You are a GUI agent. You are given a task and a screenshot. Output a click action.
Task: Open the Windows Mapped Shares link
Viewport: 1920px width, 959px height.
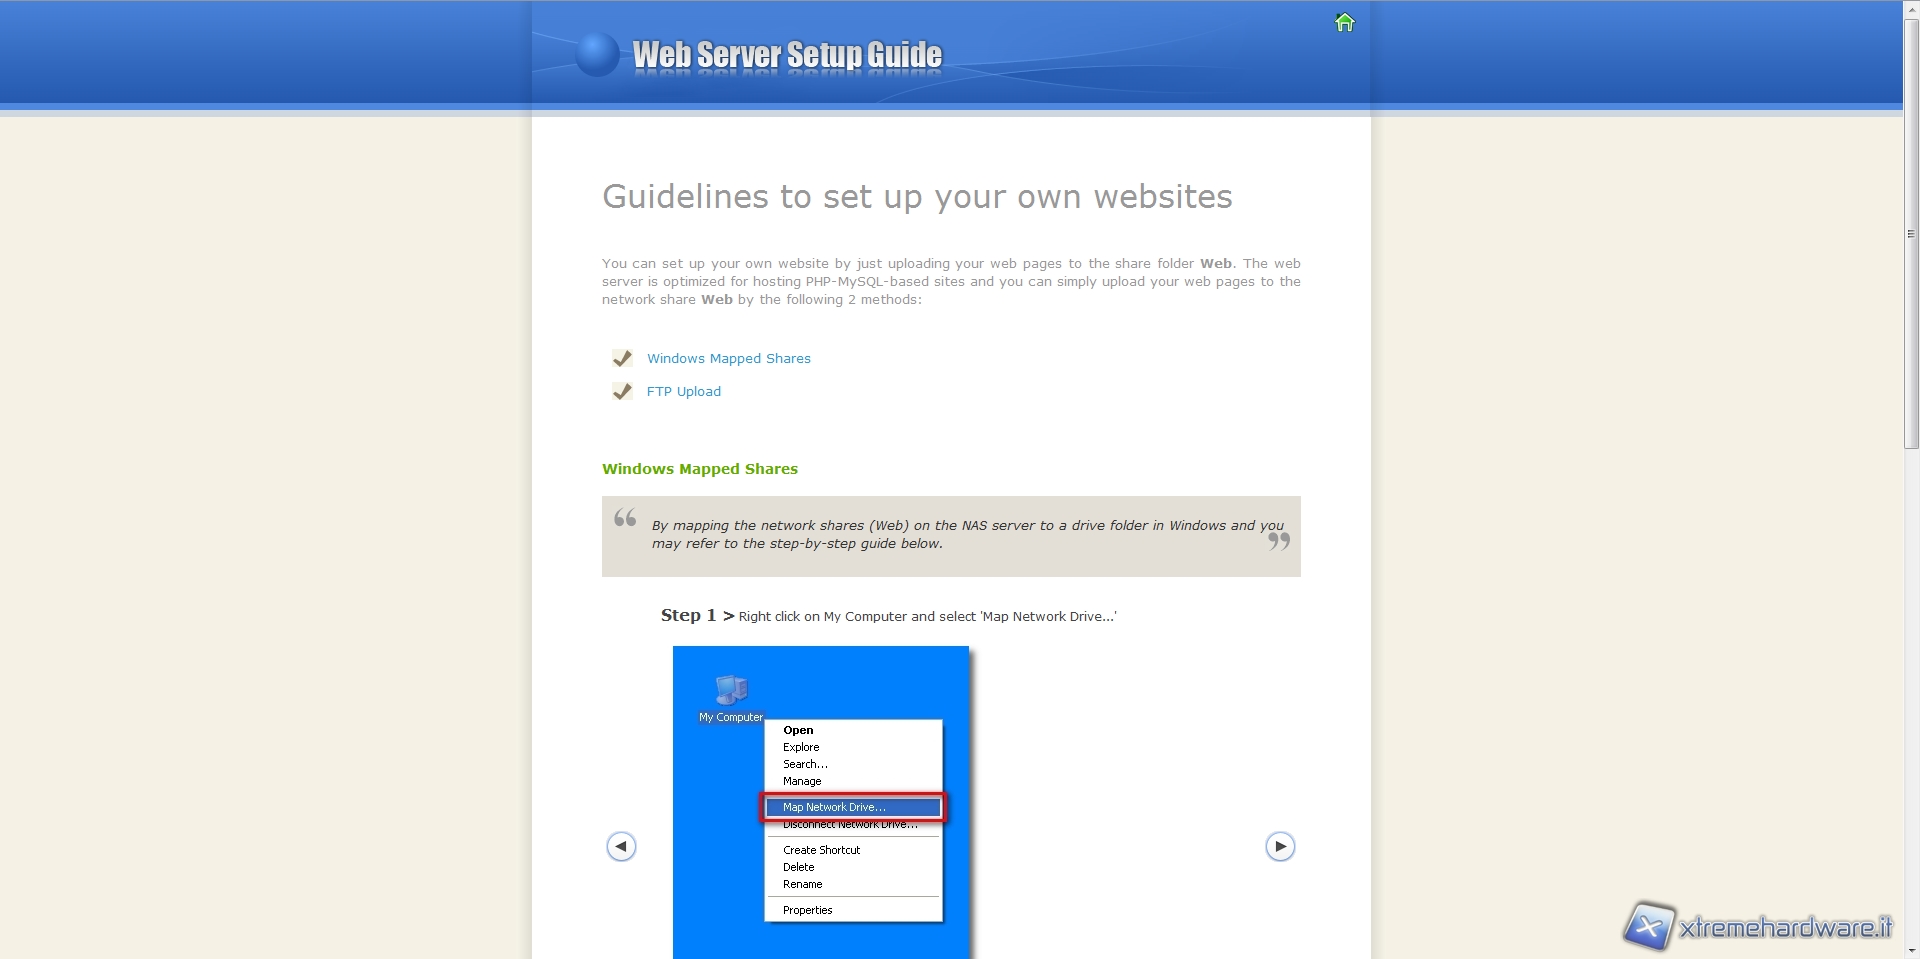click(728, 359)
